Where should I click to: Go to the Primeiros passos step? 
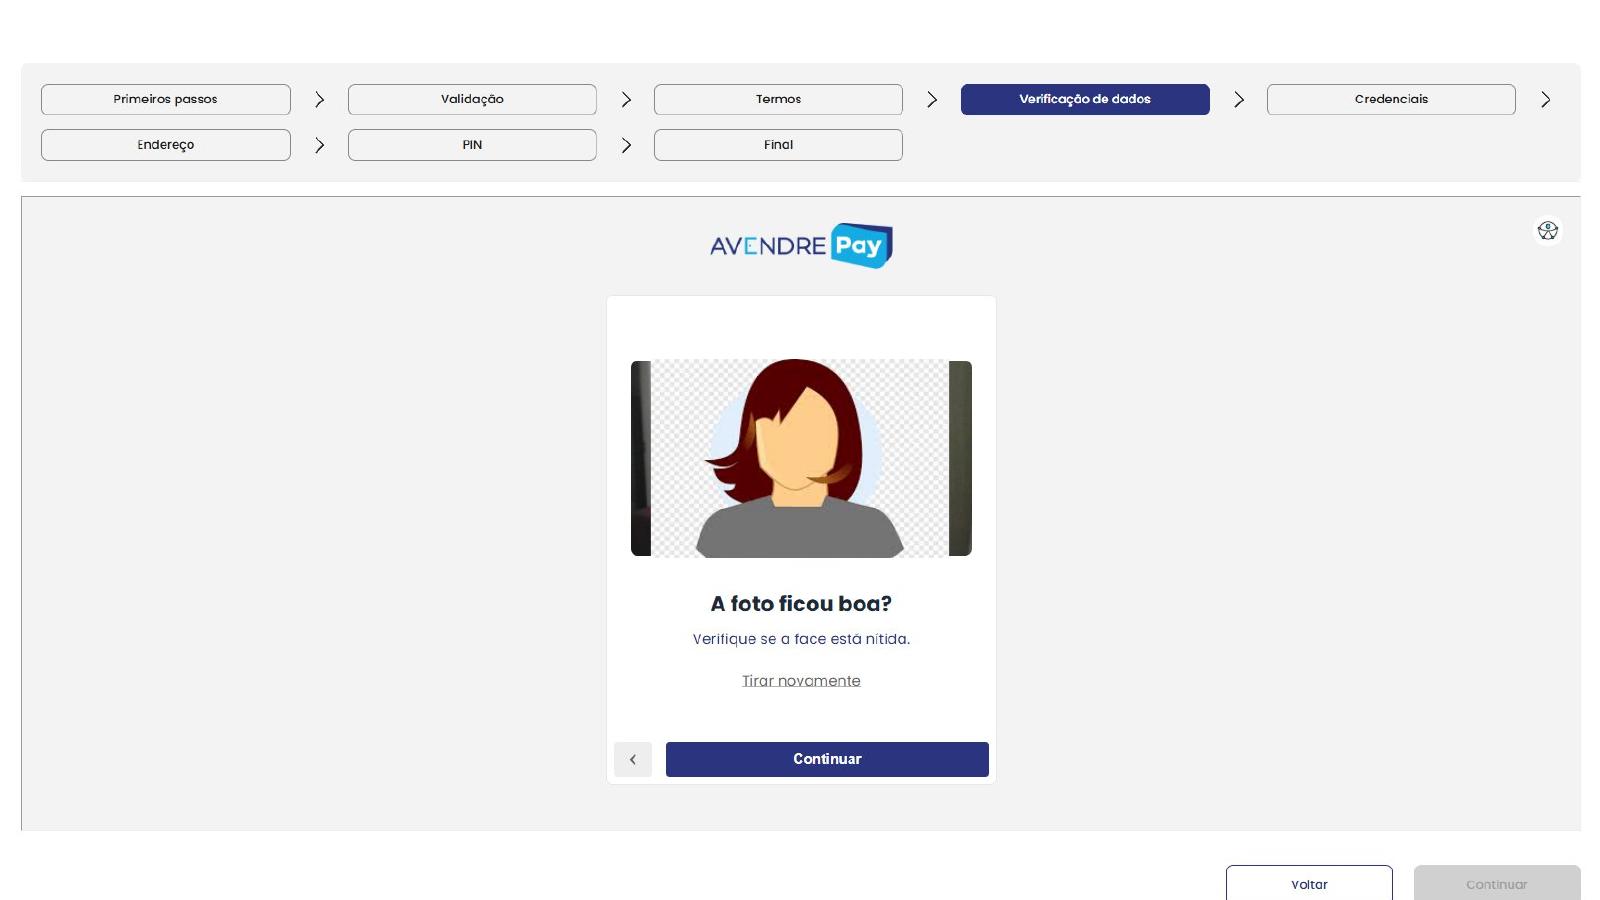coord(166,99)
